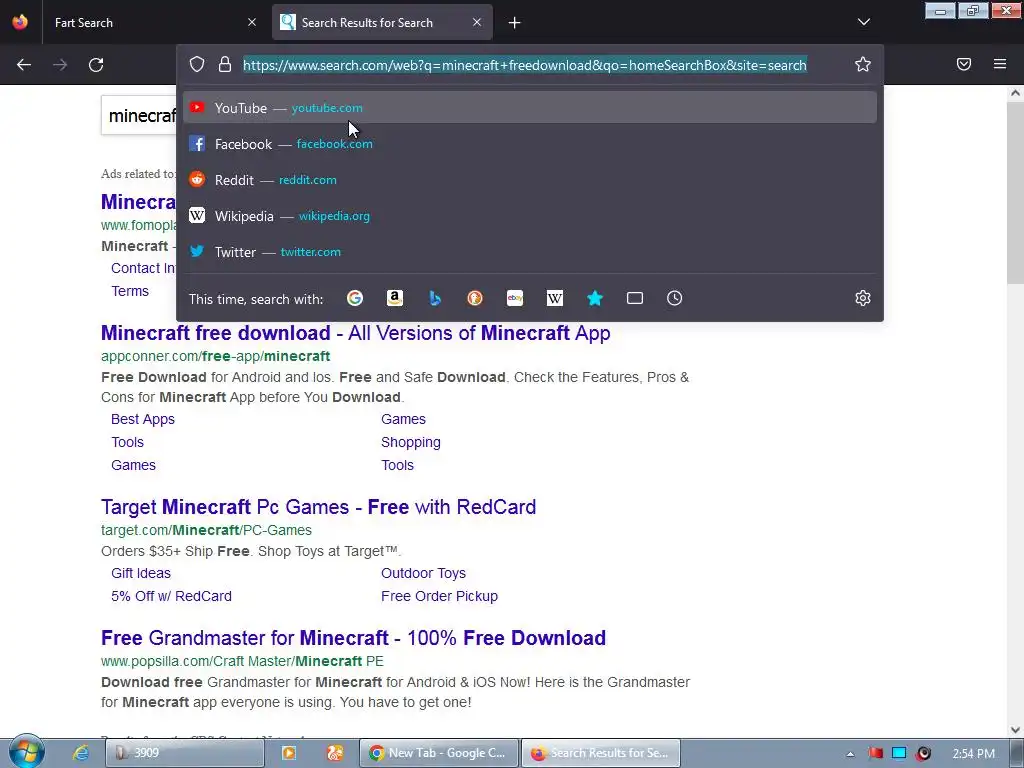Search this time with Wikipedia icon
Screen dimensions: 1024x768
pos(554,298)
